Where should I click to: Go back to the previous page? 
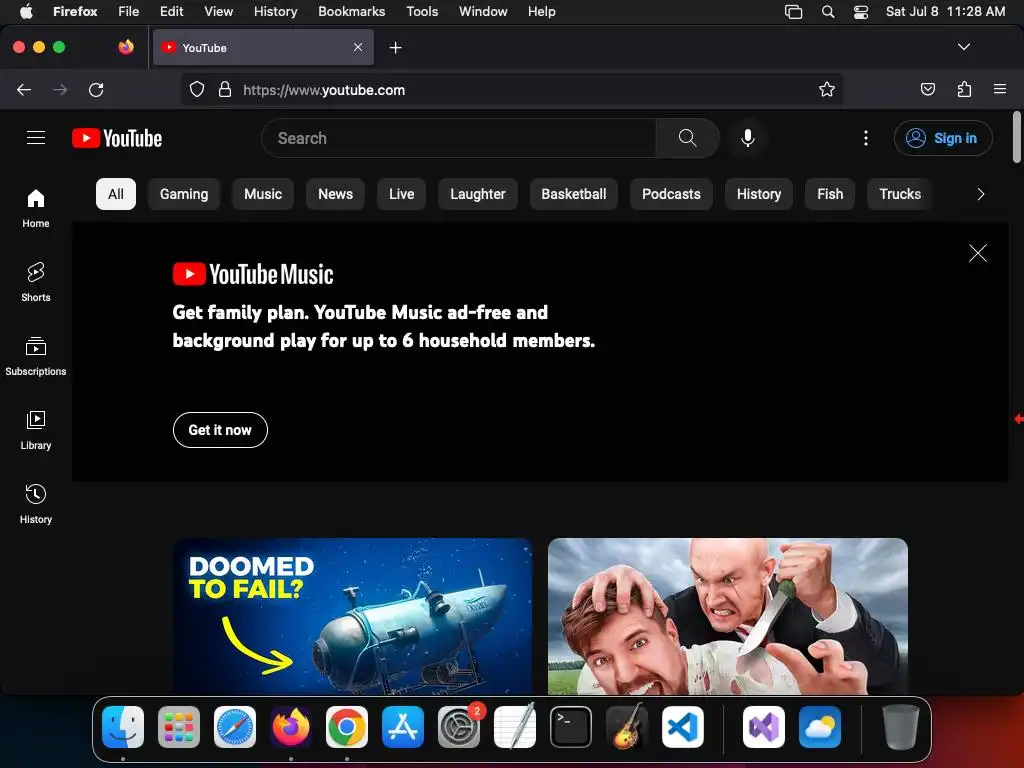(x=24, y=89)
